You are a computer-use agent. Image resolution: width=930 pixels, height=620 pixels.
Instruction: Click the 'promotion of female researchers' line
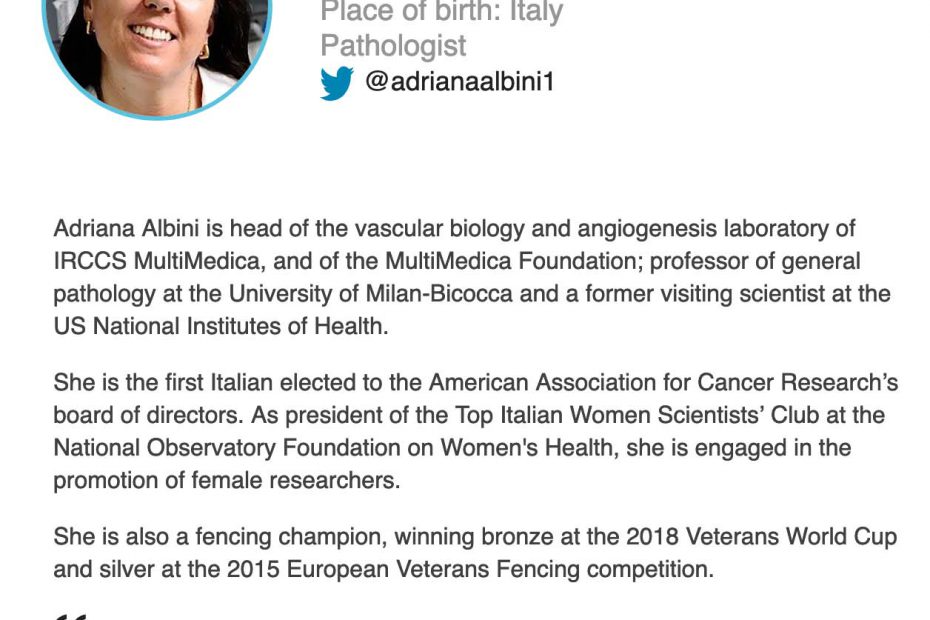coord(227,481)
